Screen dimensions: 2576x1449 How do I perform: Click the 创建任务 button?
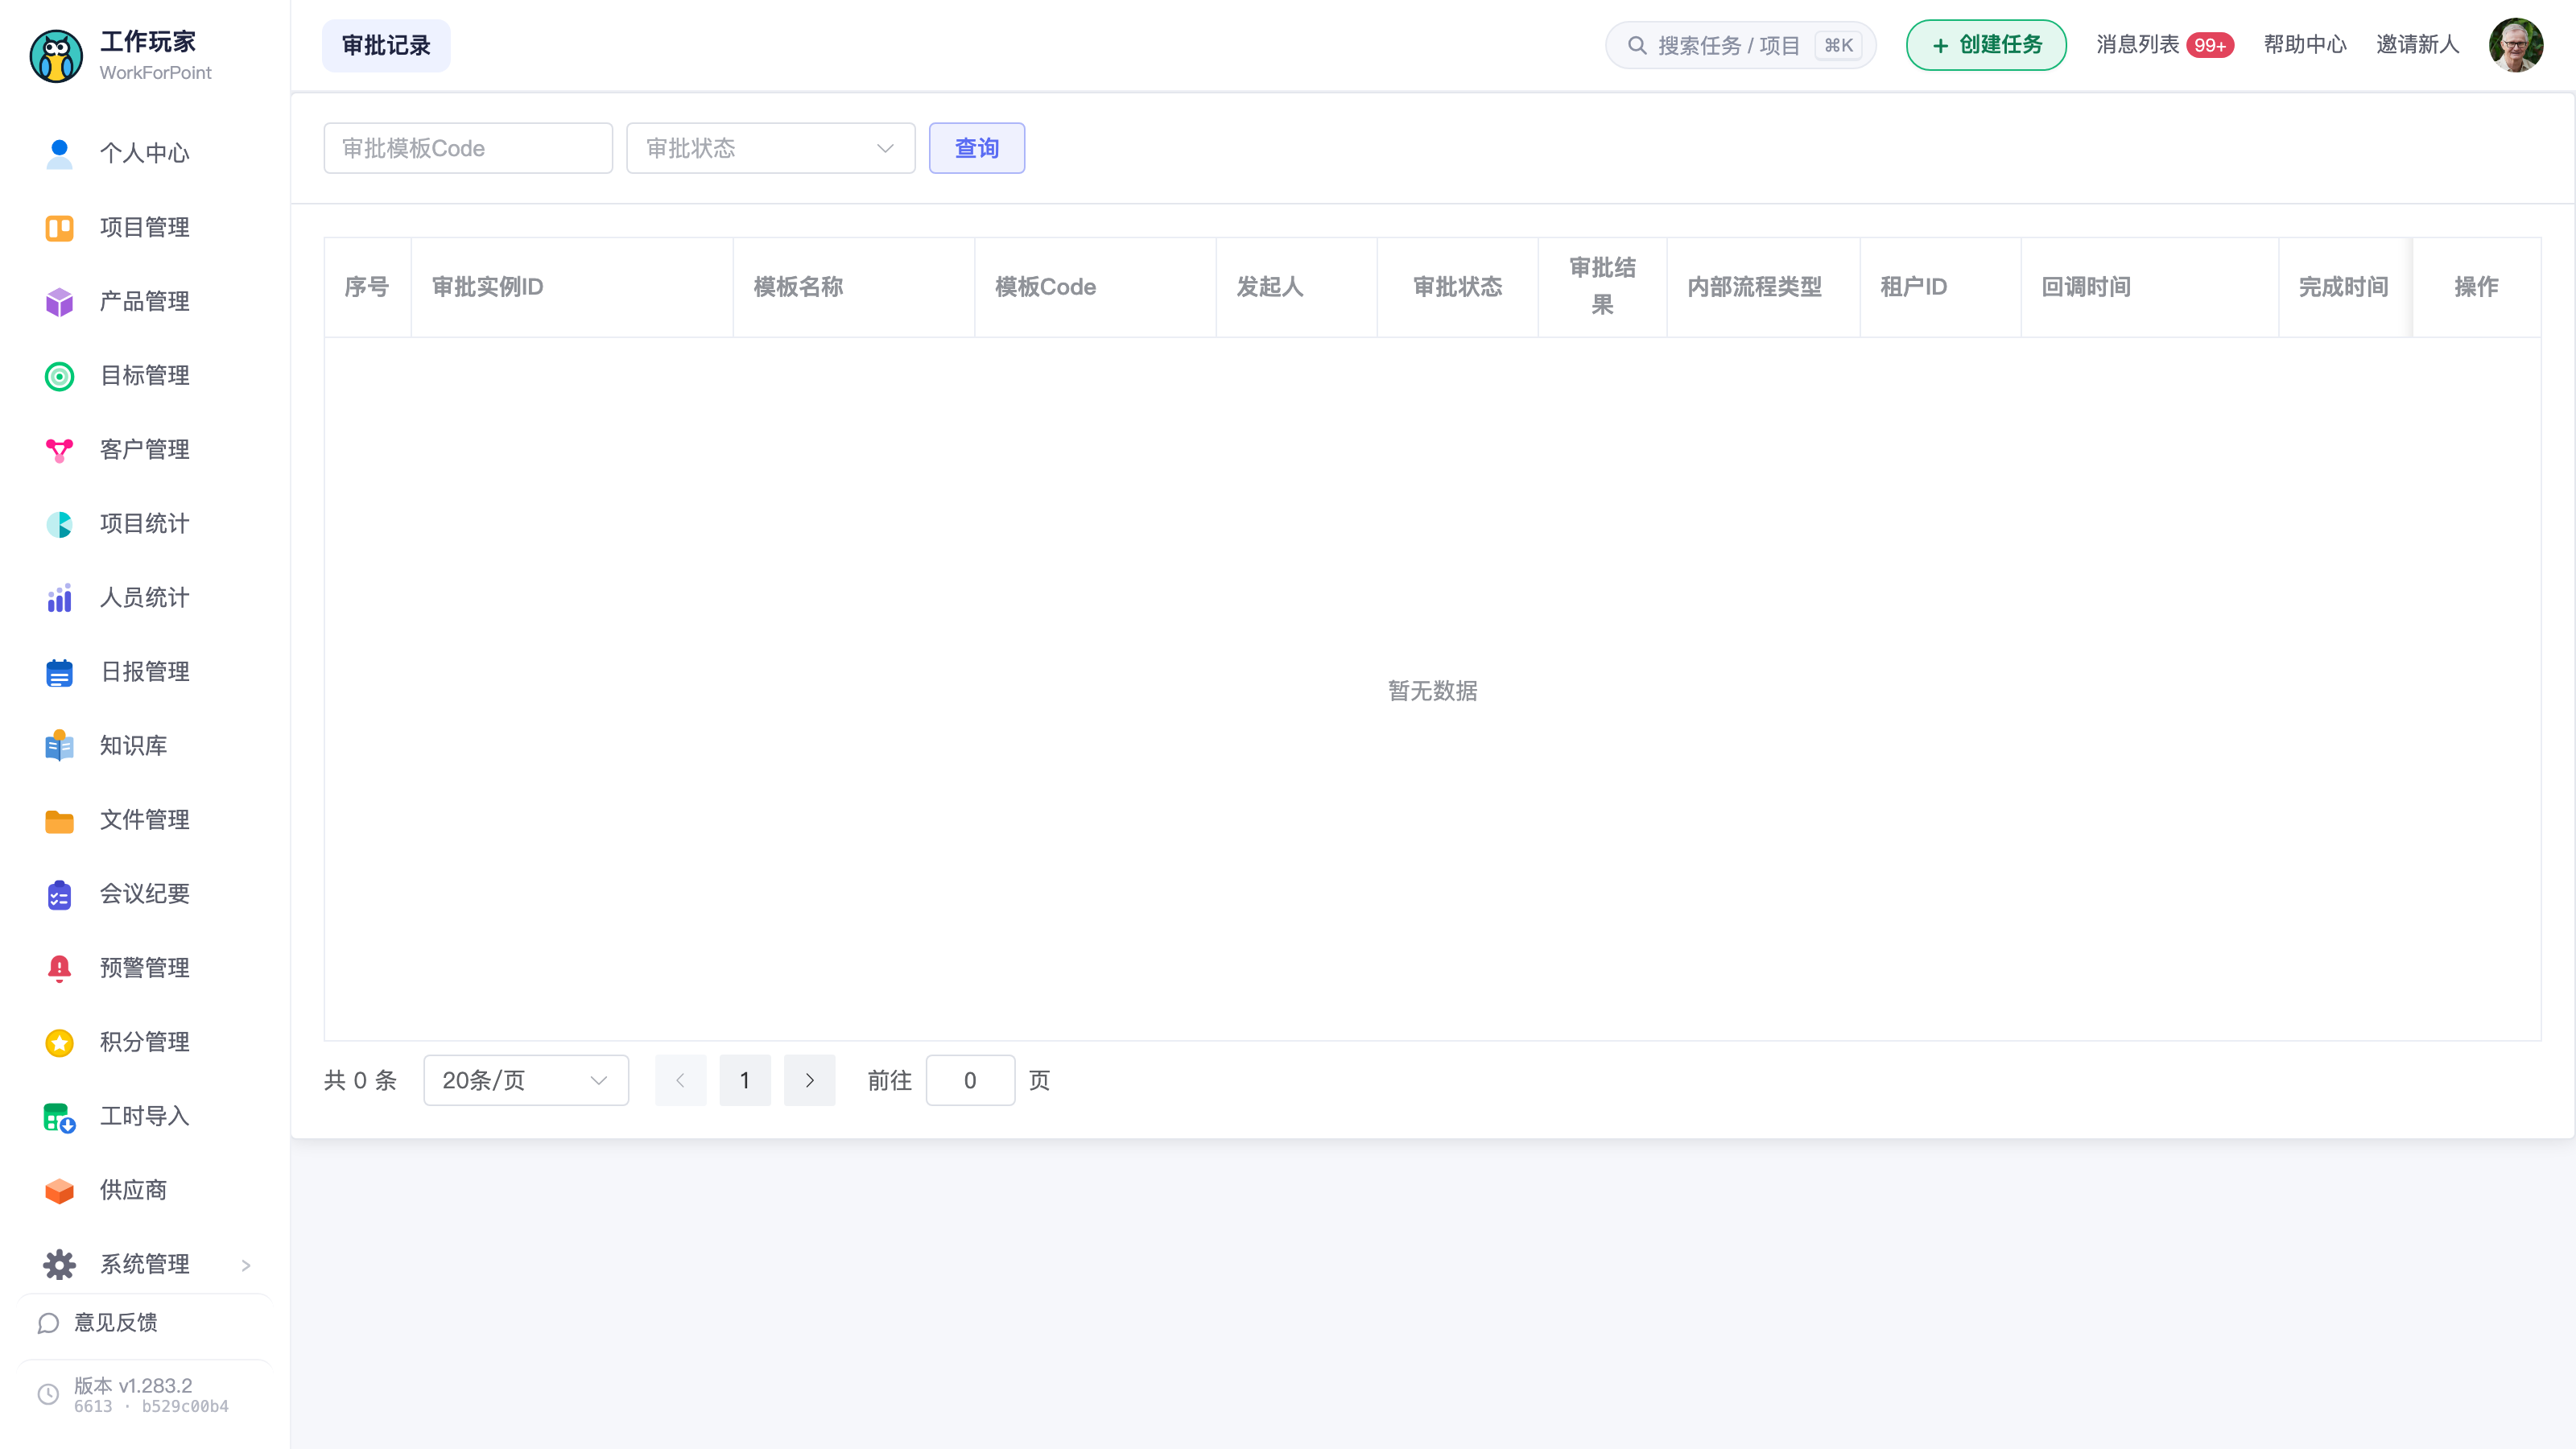pos(1985,45)
